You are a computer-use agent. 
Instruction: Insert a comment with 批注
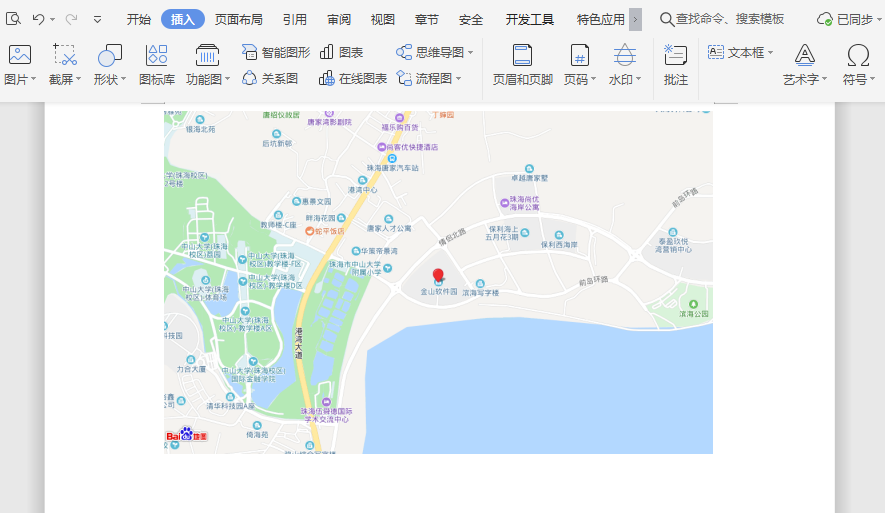tap(676, 65)
